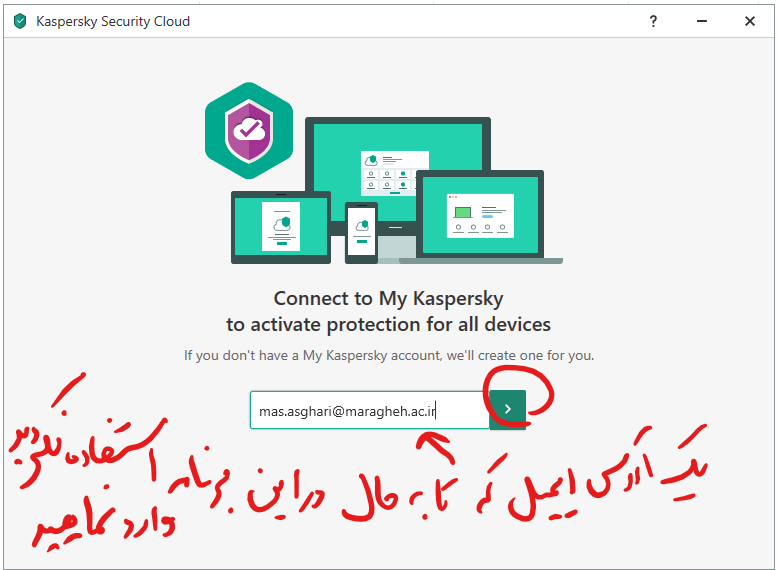The width and height of the screenshot is (778, 570).
Task: Click the cloud icon on the monitor screen
Action: [x=371, y=160]
